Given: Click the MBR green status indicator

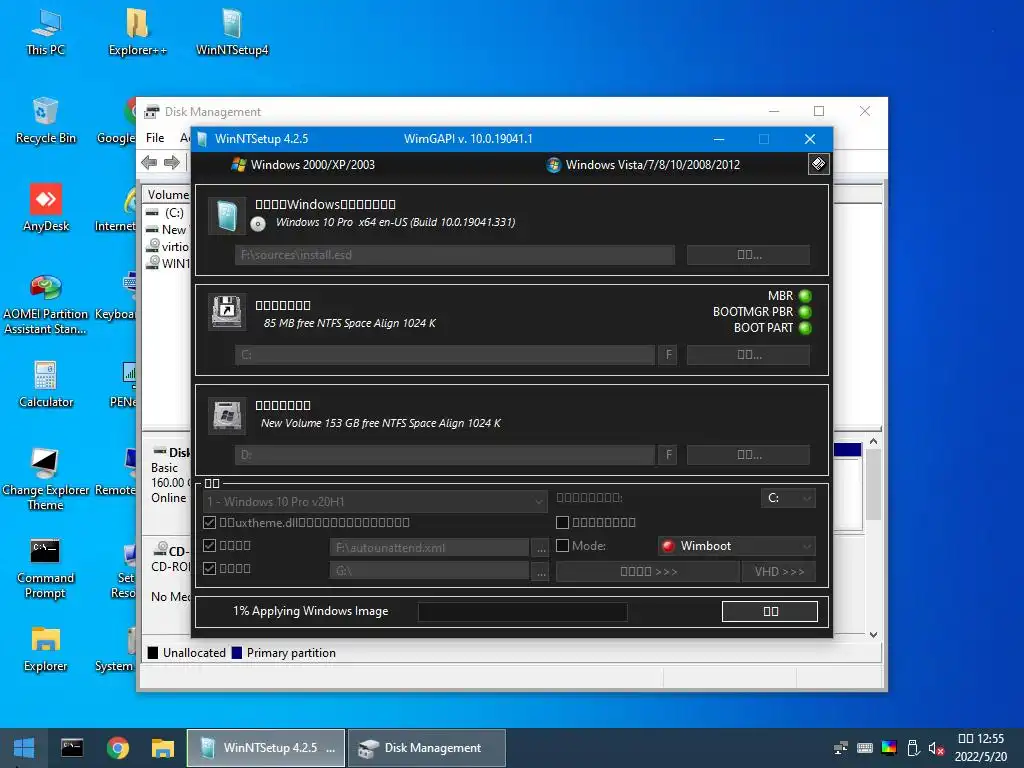Looking at the screenshot, I should (x=805, y=296).
